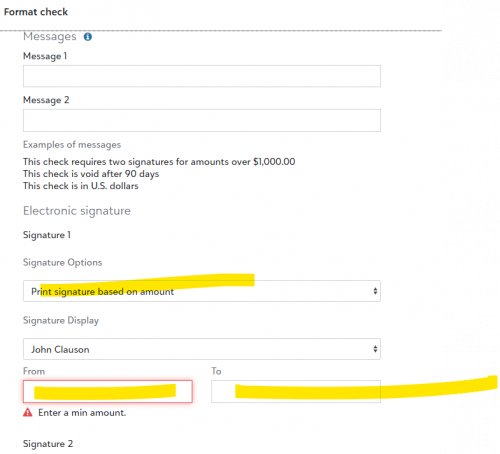
Task: Click the Signature 2 label
Action: (48, 444)
